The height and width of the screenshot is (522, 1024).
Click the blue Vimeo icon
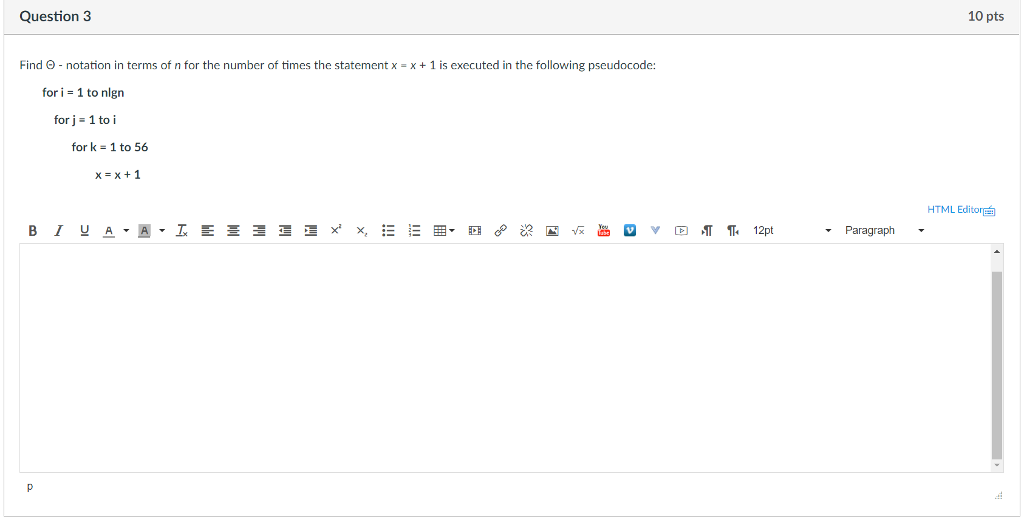[x=630, y=231]
